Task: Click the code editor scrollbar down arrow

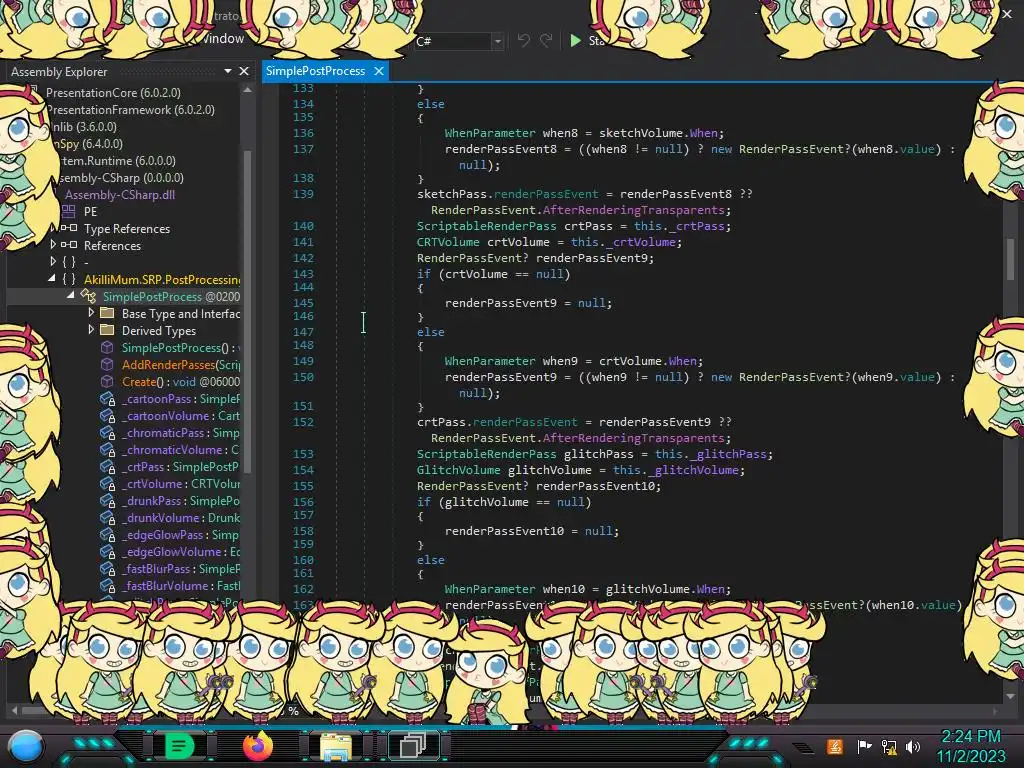Action: tap(1010, 696)
